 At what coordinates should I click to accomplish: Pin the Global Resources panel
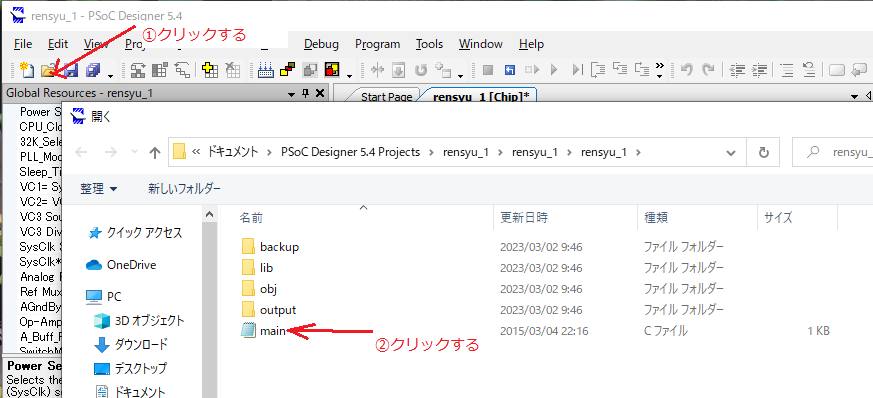point(306,94)
